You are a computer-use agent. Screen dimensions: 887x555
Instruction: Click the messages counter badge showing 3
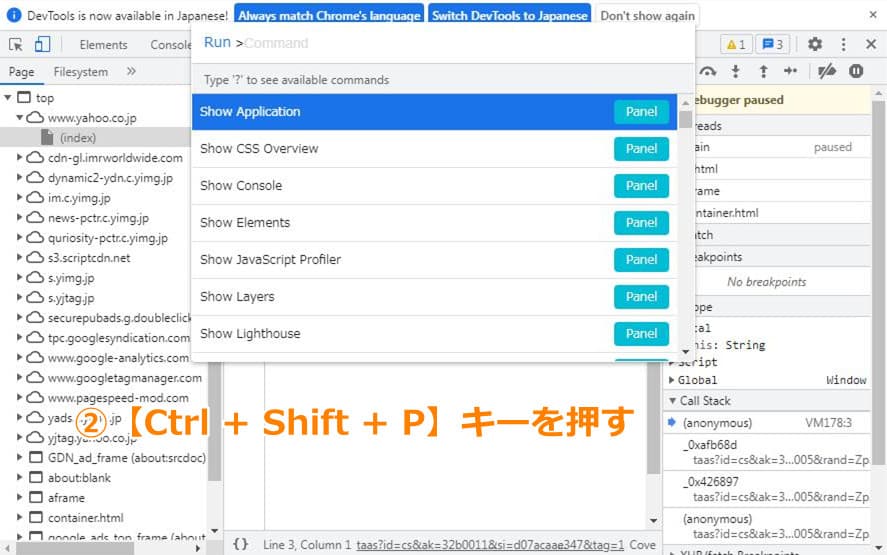click(772, 44)
